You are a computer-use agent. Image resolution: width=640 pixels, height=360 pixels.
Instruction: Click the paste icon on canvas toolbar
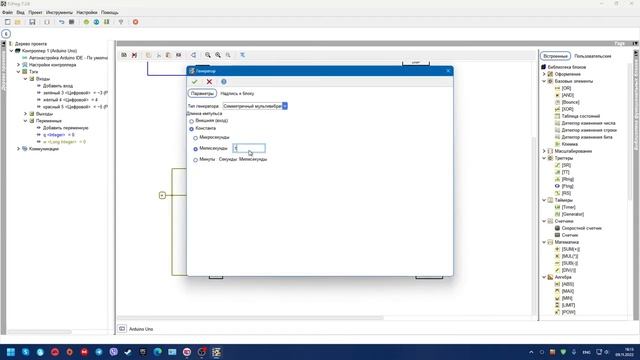pyautogui.click(x=169, y=55)
